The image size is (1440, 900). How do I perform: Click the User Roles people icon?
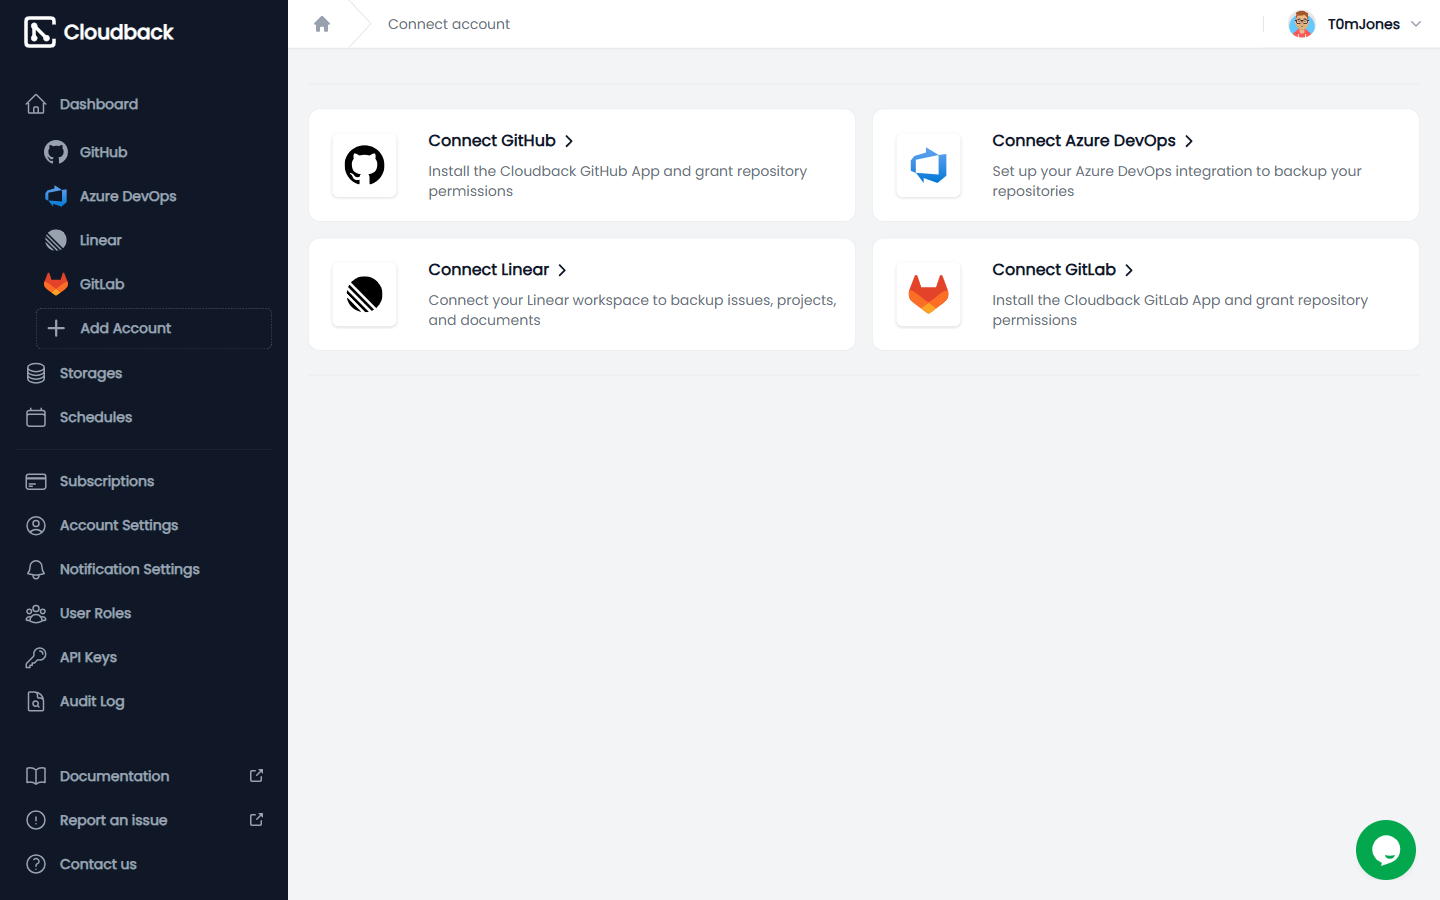point(36,613)
